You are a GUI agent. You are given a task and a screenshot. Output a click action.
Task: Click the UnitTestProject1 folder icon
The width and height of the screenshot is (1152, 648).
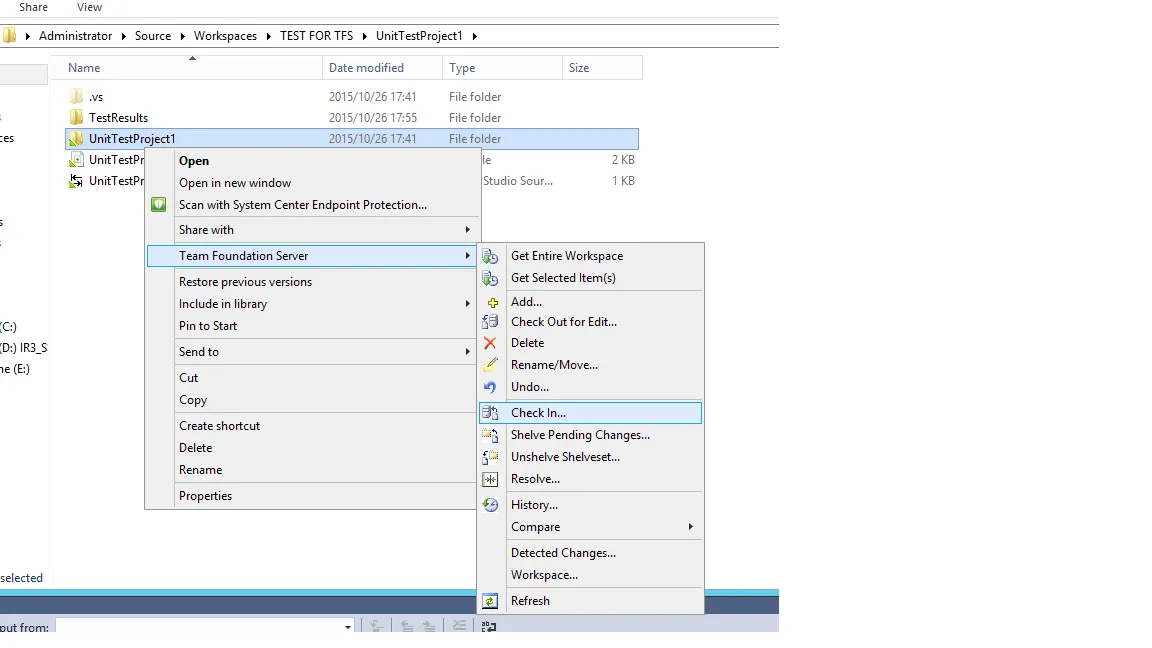point(76,138)
